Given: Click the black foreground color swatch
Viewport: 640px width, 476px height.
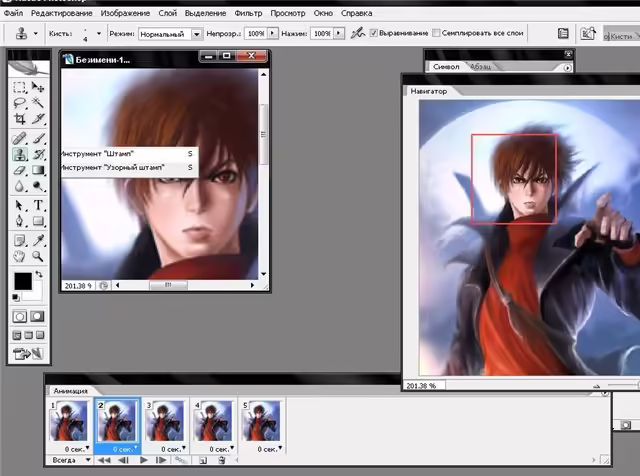Looking at the screenshot, I should coord(23,281).
